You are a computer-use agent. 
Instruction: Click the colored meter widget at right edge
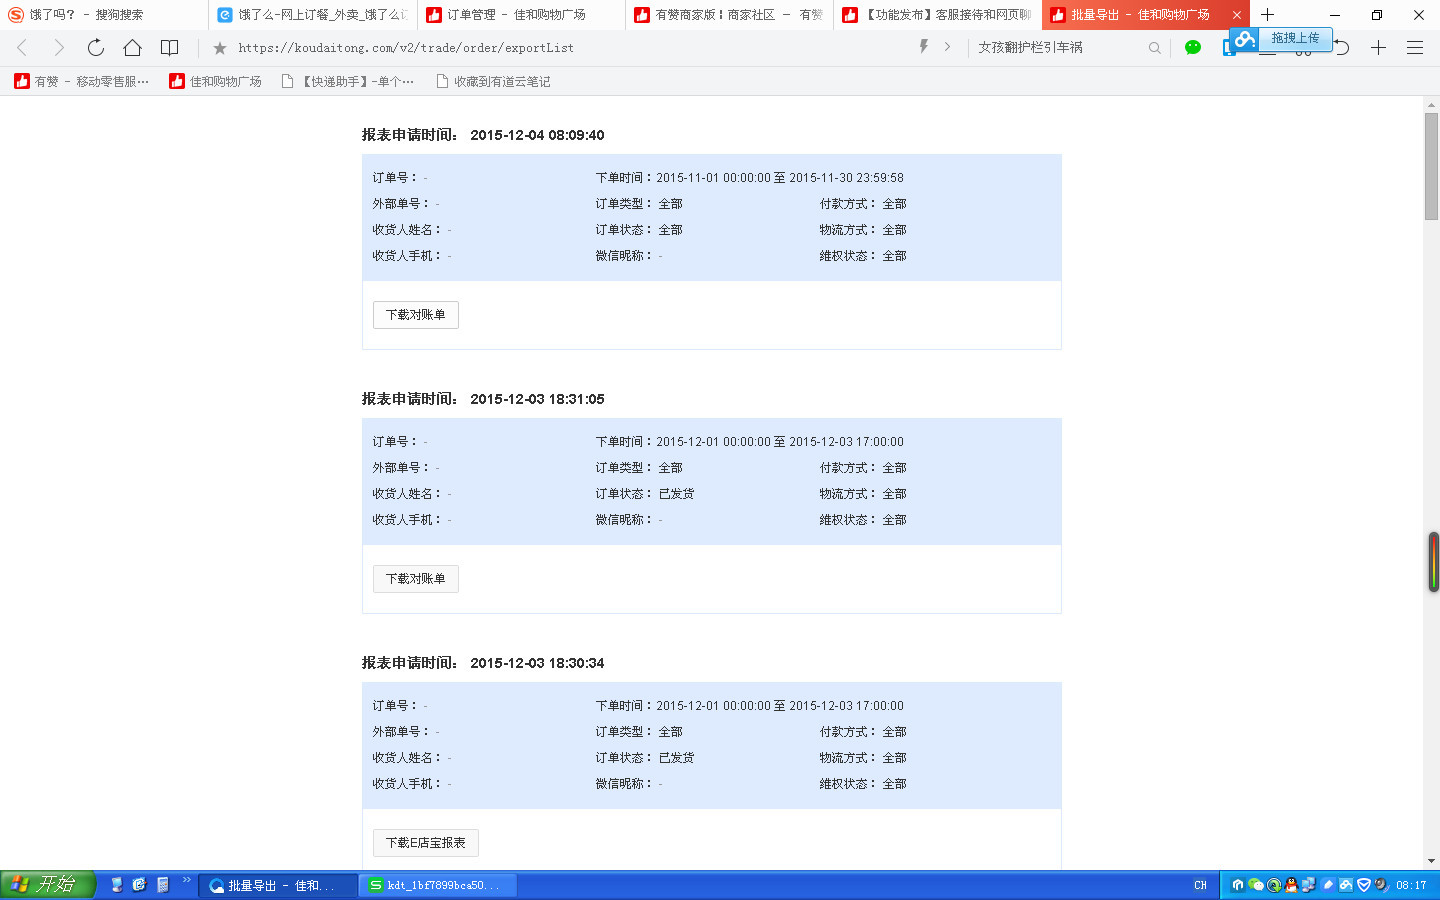pyautogui.click(x=1433, y=562)
